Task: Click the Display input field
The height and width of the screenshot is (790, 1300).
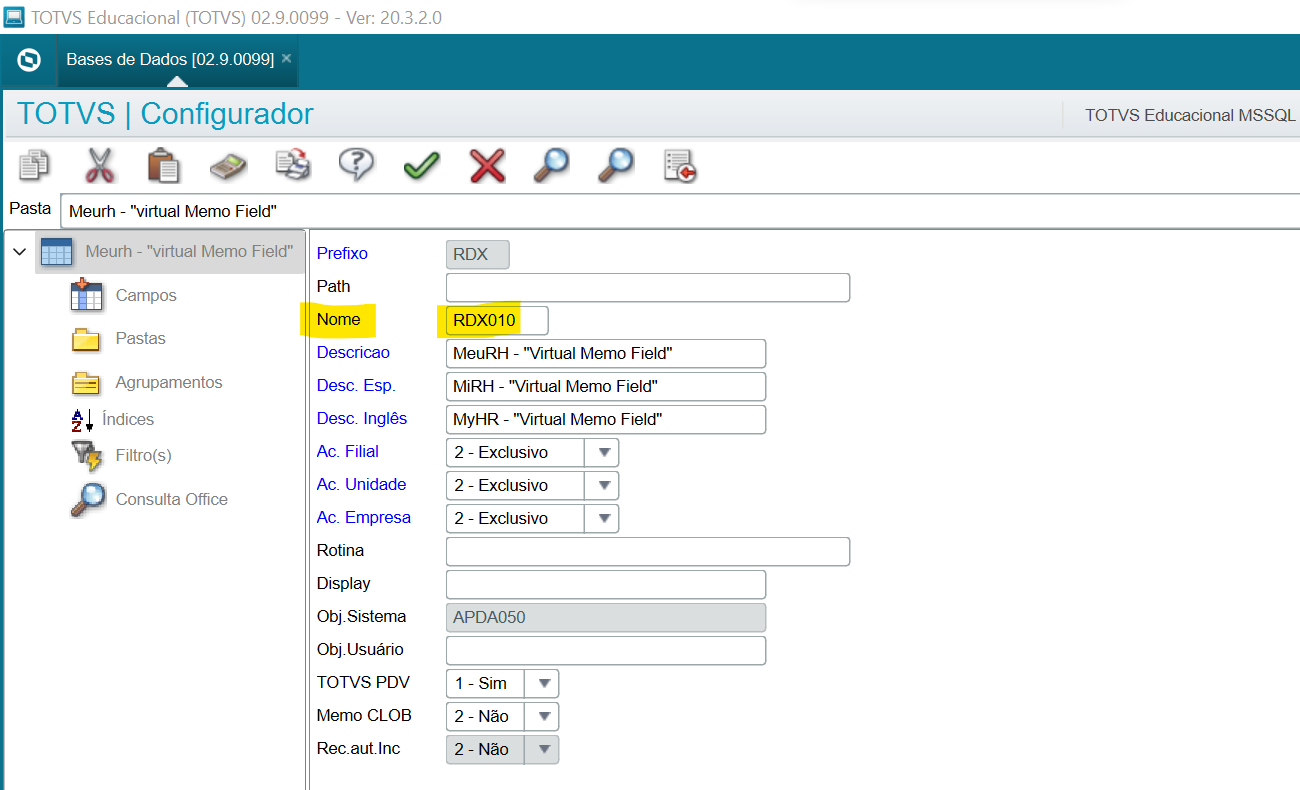Action: pyautogui.click(x=605, y=584)
